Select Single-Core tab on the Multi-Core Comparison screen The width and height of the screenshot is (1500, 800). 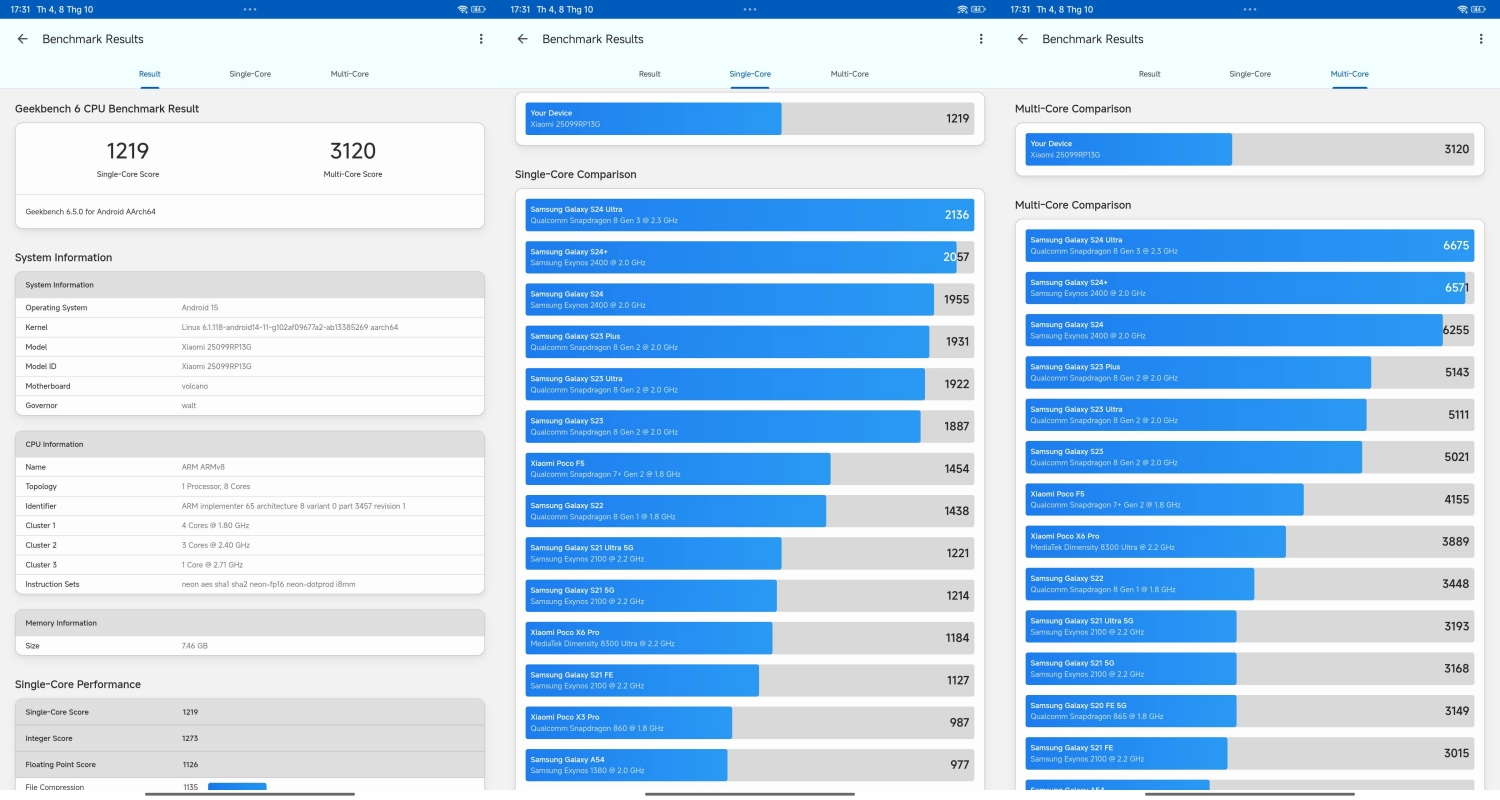click(x=1250, y=74)
